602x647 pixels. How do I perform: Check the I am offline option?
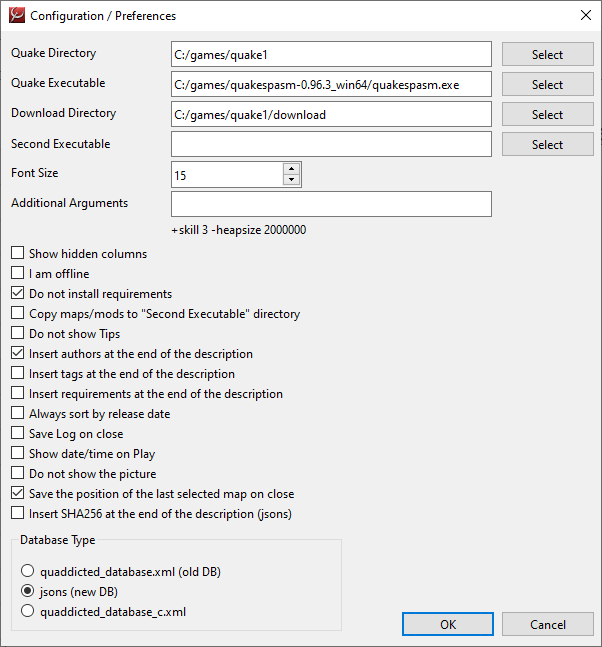[18, 274]
